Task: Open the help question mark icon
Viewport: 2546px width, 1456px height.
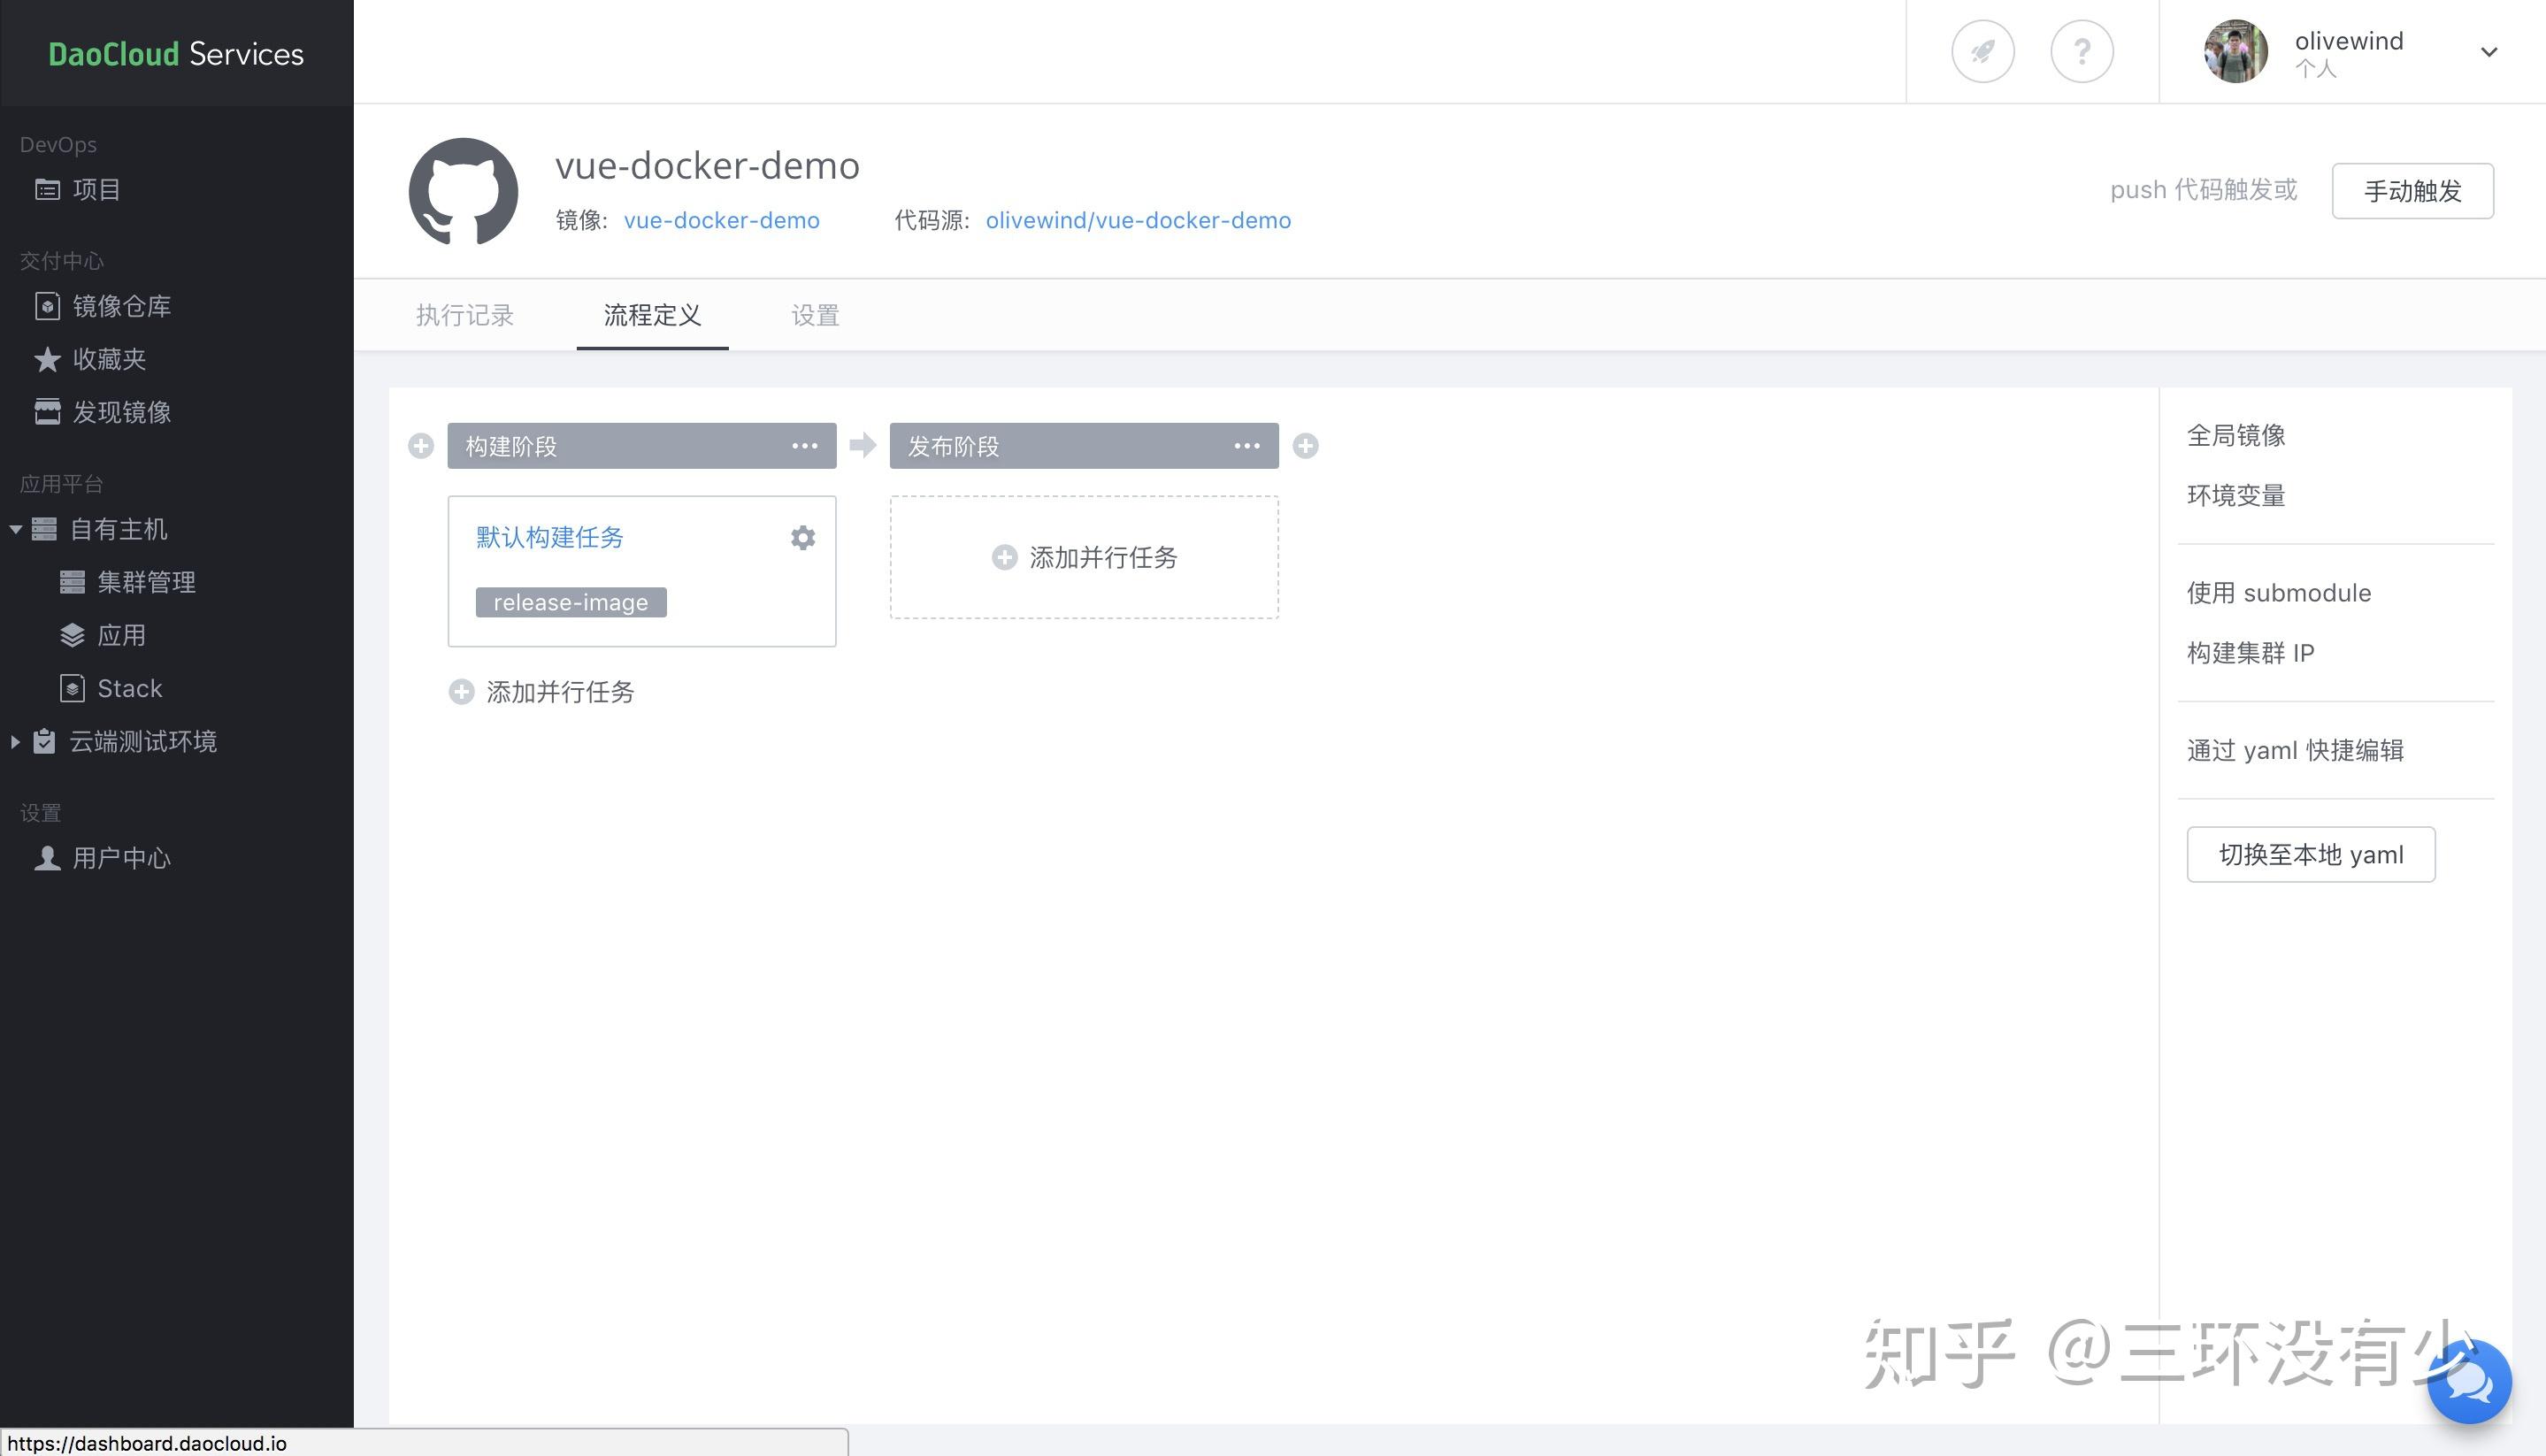Action: [x=2081, y=51]
